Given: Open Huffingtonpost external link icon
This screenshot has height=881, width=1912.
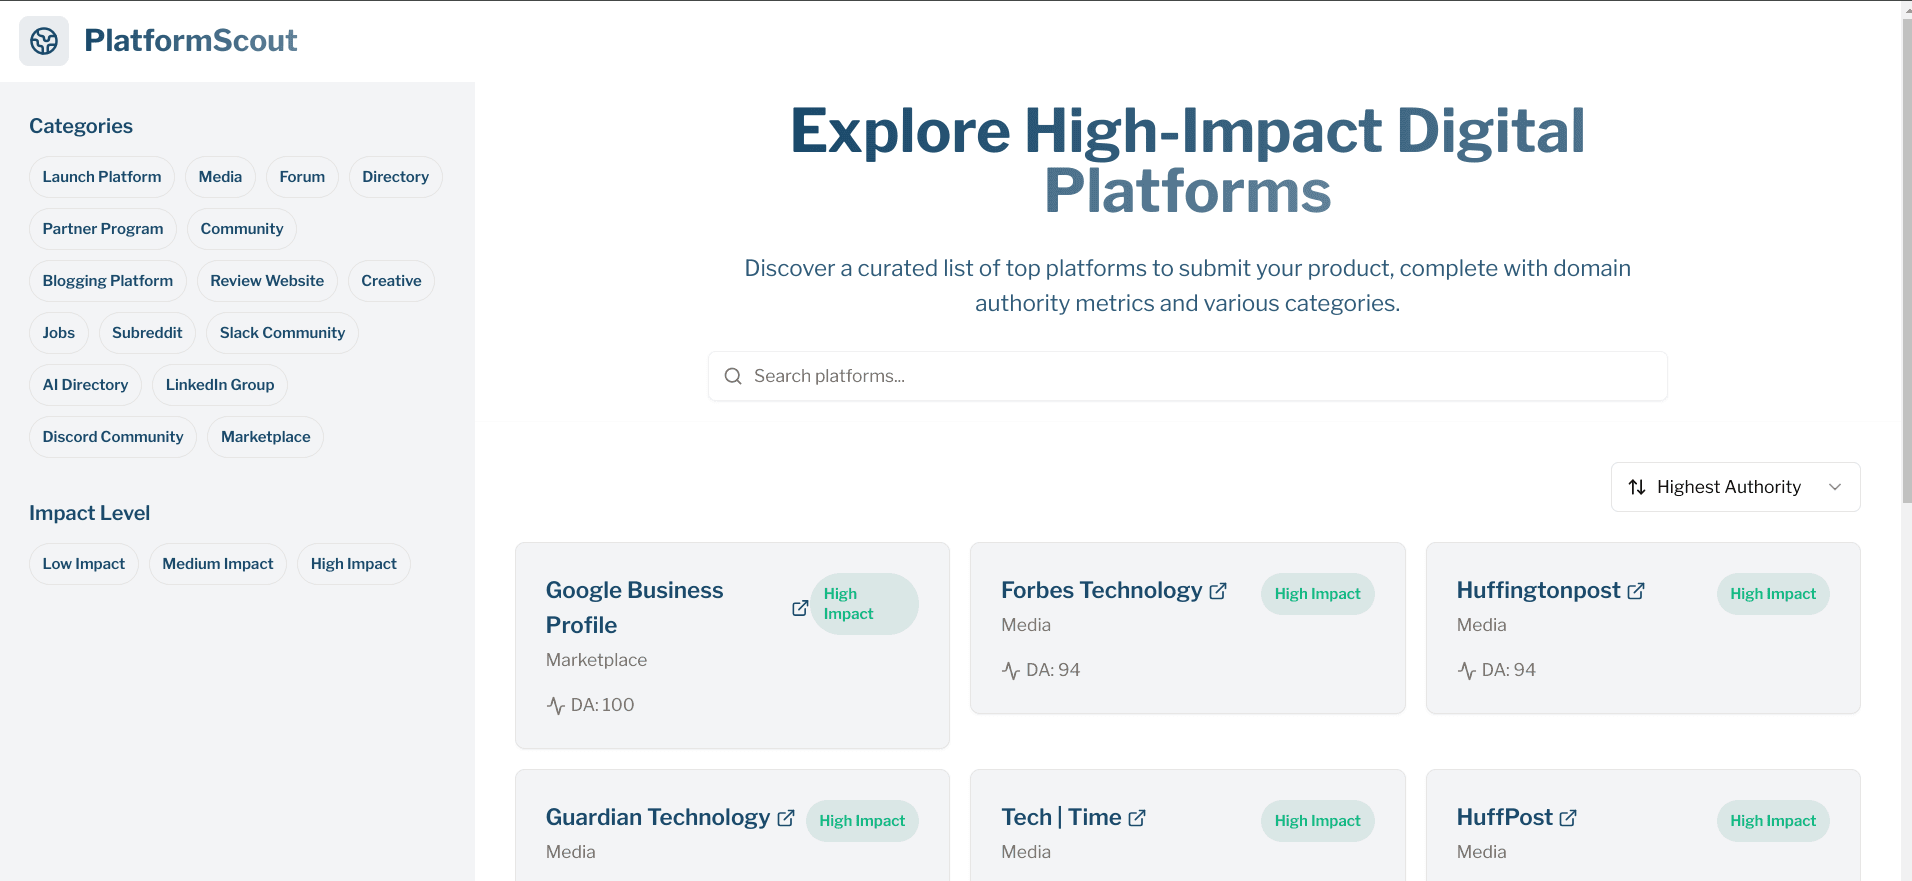Looking at the screenshot, I should click(1636, 591).
